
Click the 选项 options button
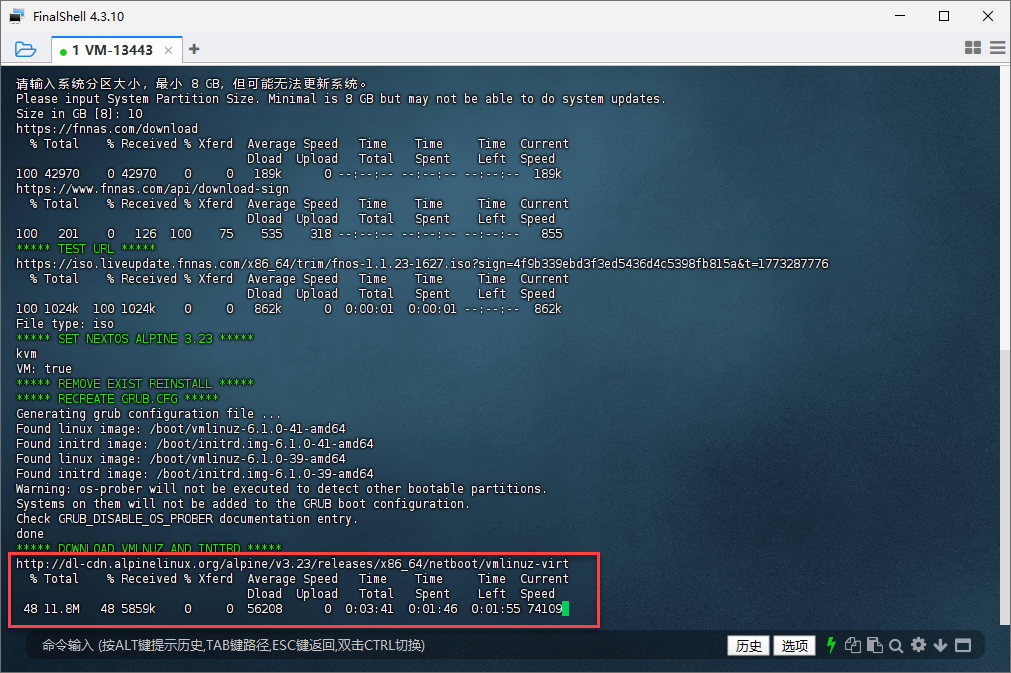[794, 645]
